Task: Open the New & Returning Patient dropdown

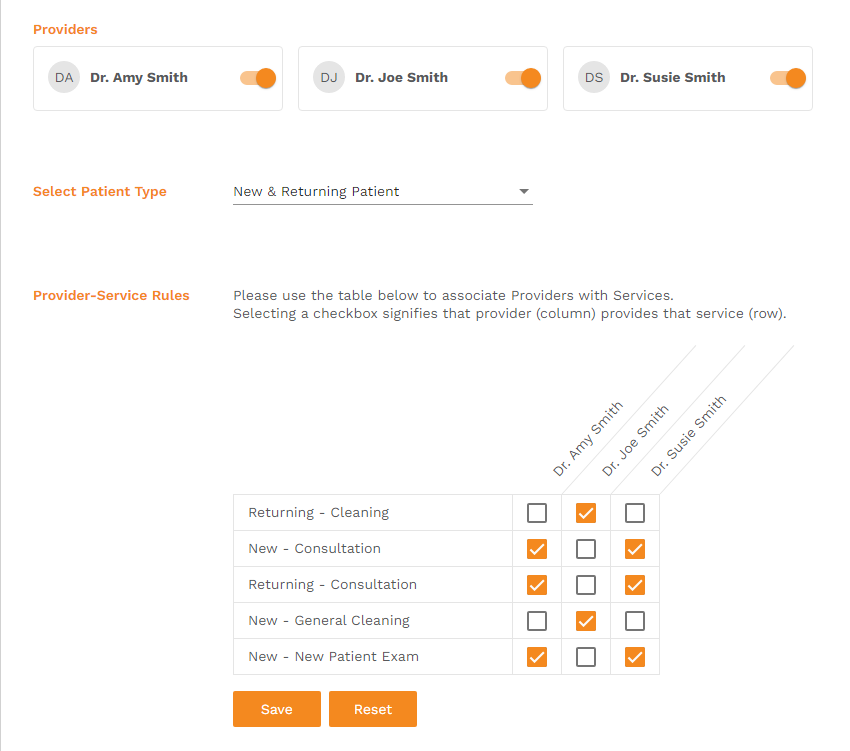Action: (383, 191)
